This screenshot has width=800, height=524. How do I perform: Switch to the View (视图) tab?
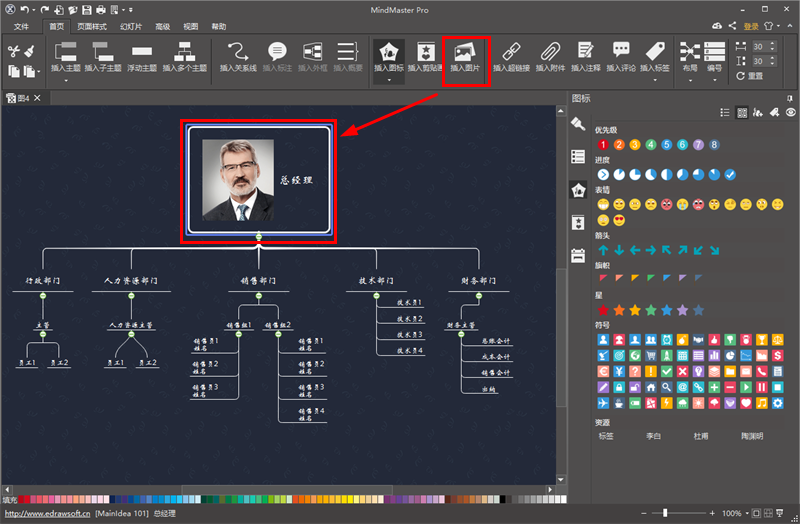tap(190, 27)
